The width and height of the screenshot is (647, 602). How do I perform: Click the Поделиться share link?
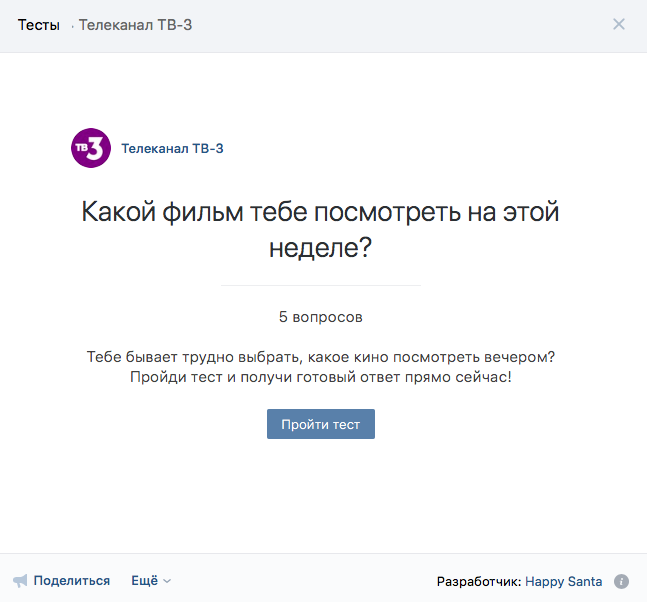tap(71, 581)
